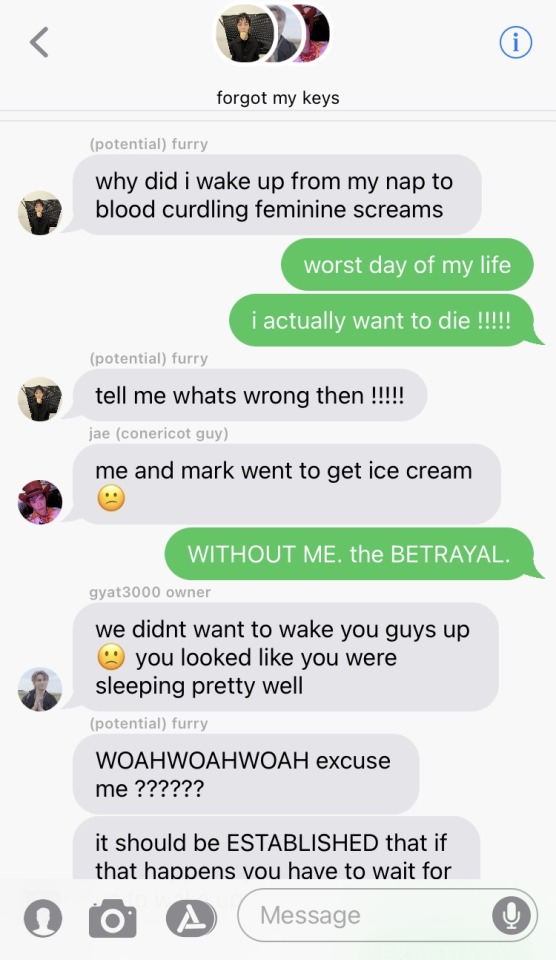Focus the Message text field

388,915
